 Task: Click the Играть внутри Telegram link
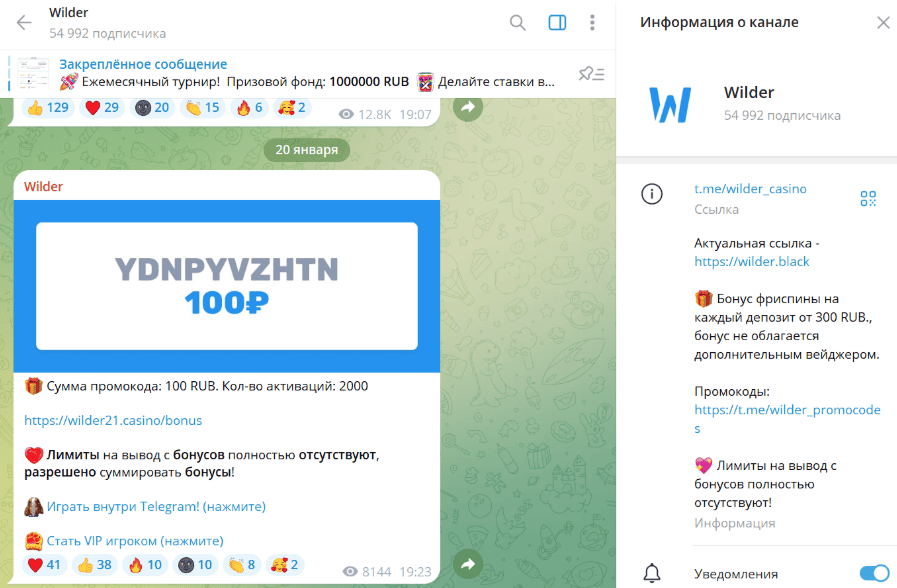point(156,507)
